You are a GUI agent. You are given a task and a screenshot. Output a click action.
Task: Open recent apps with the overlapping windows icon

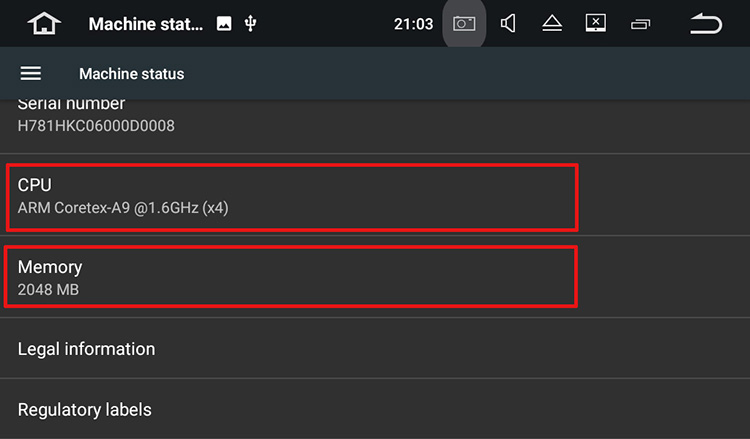click(x=640, y=24)
